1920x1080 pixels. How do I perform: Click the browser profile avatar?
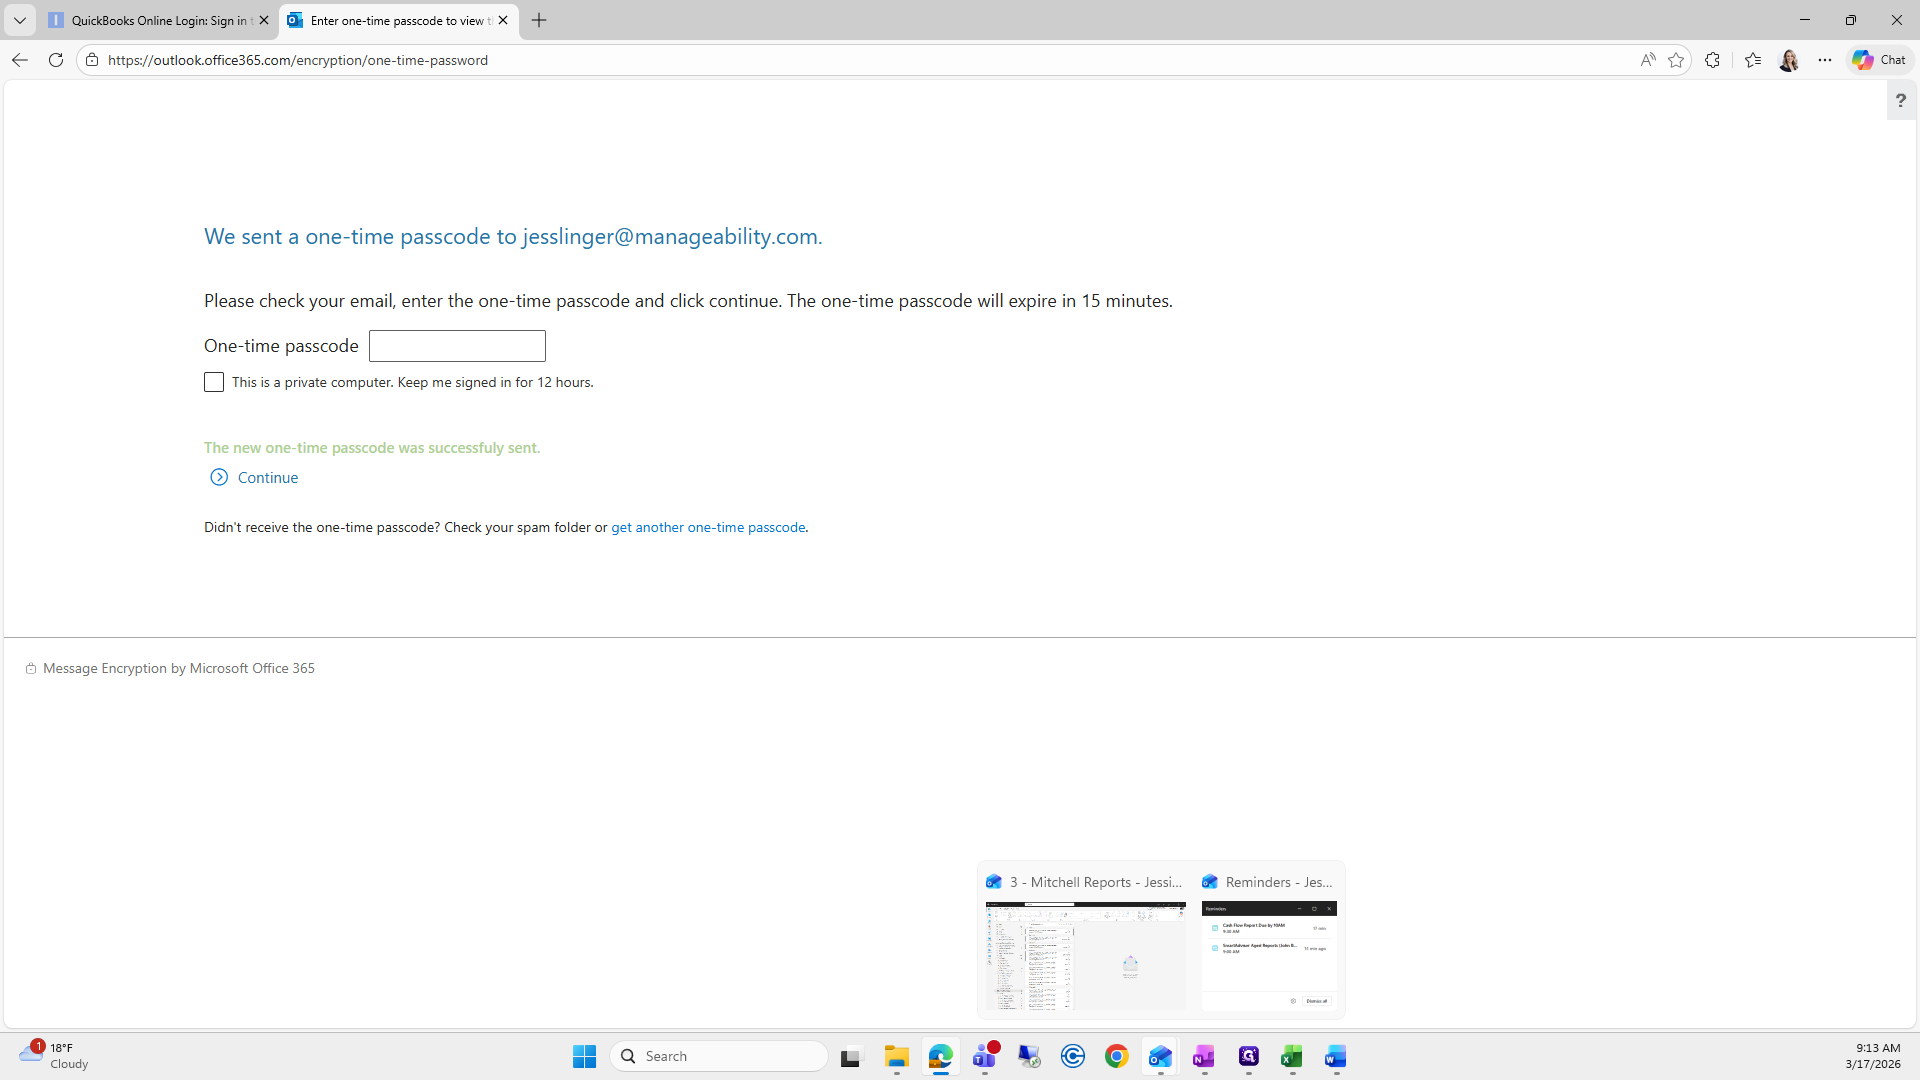point(1789,60)
